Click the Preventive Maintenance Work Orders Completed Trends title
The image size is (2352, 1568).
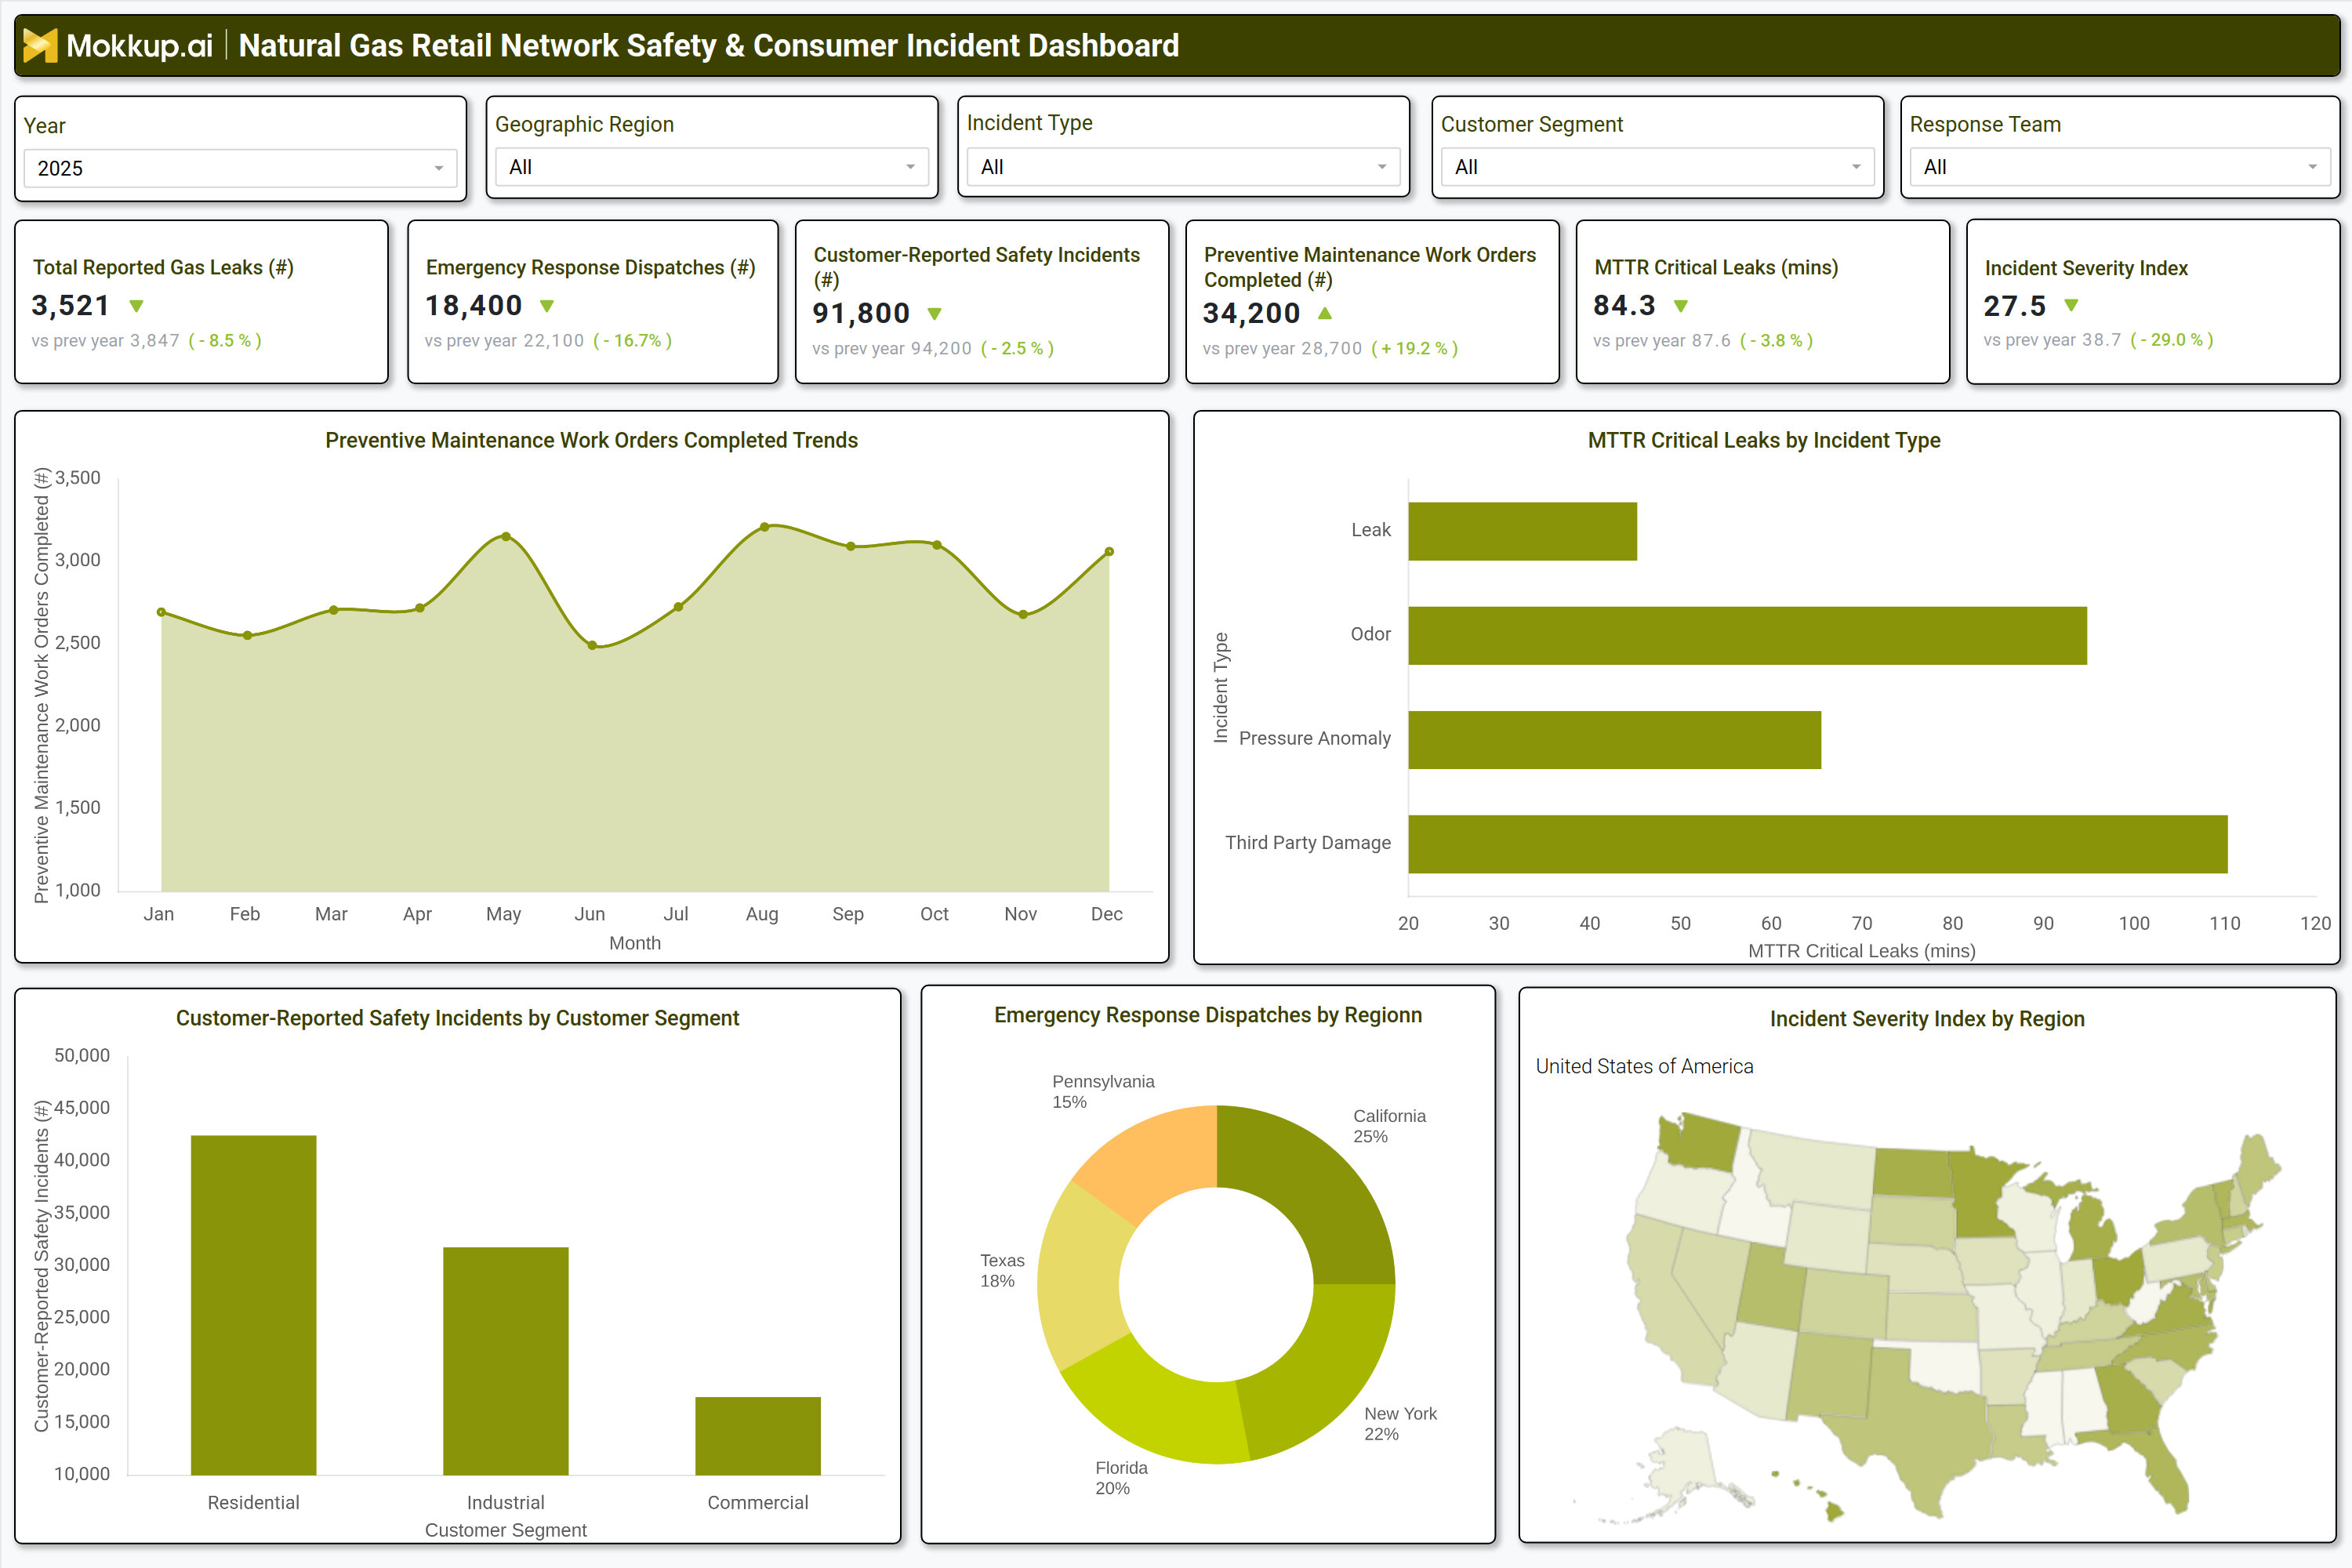591,440
